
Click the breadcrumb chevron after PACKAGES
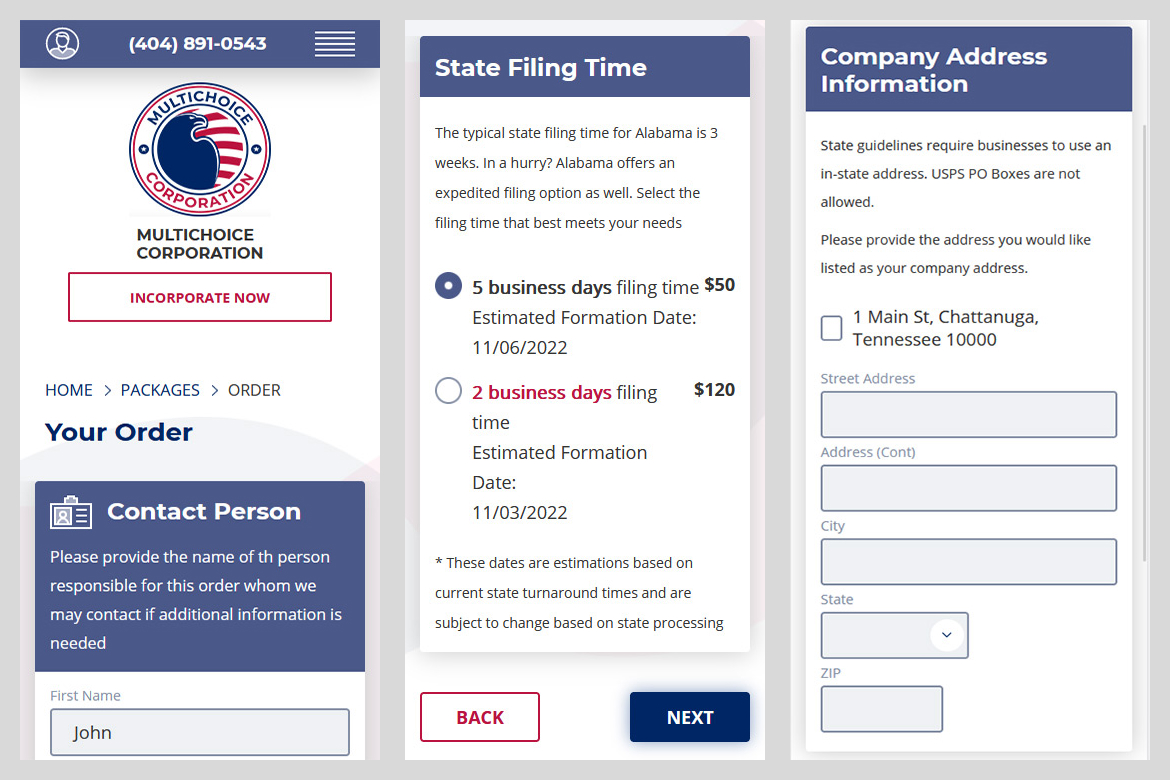pyautogui.click(x=214, y=390)
